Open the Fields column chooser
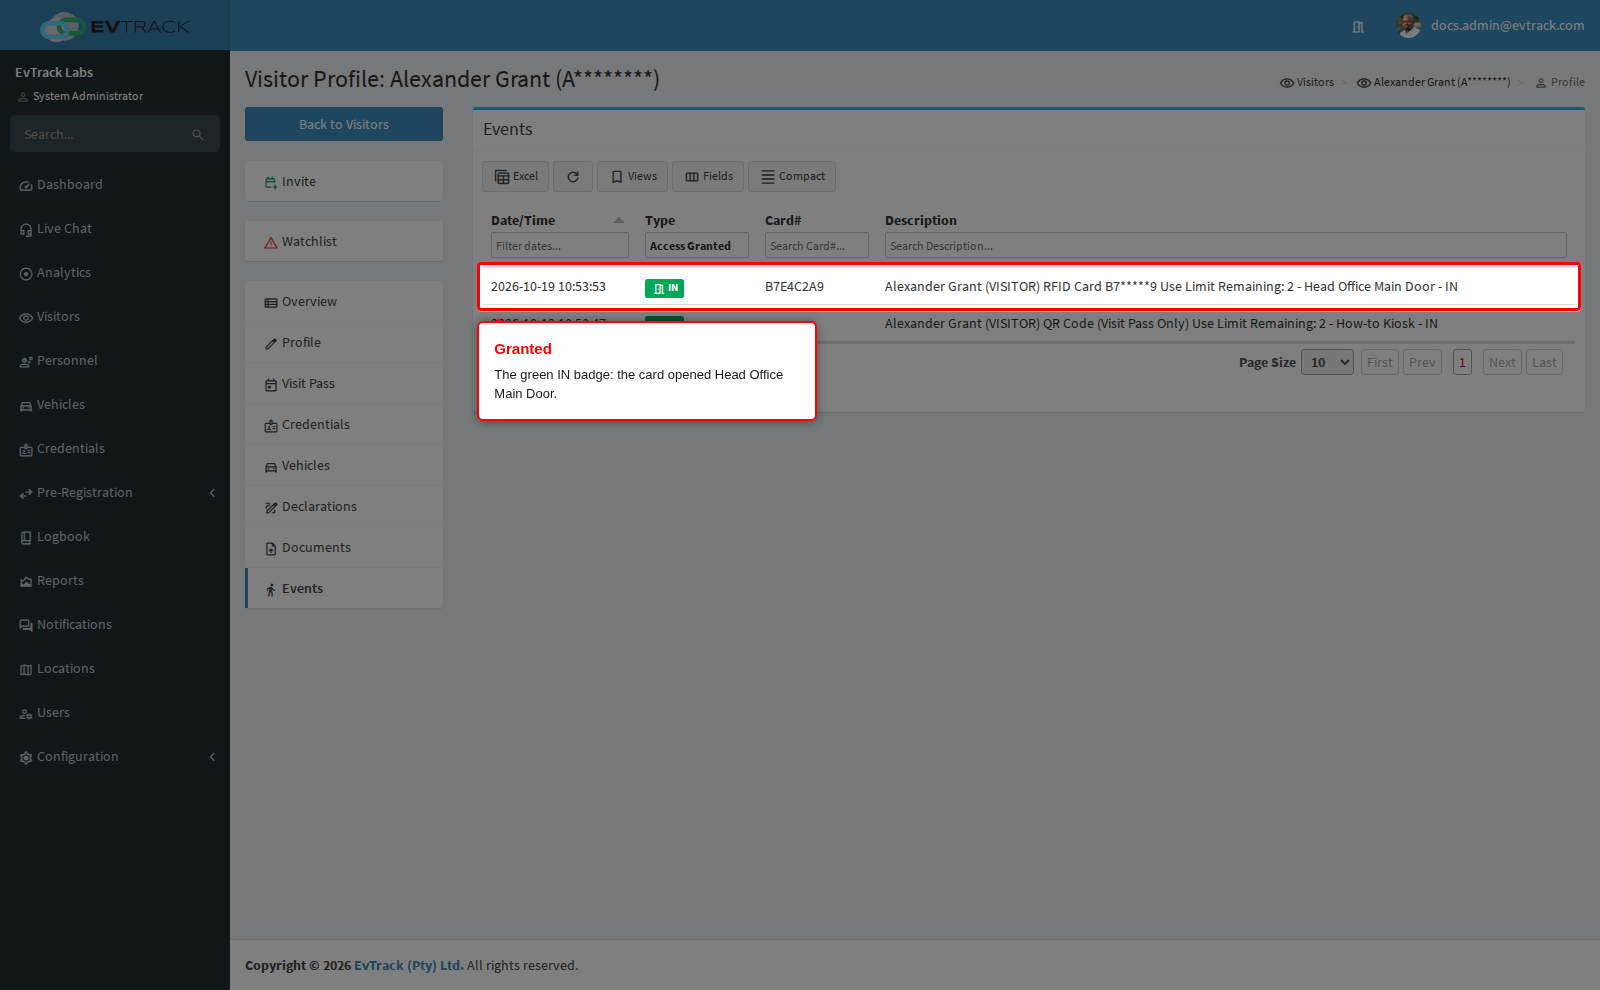The image size is (1600, 990). click(708, 177)
